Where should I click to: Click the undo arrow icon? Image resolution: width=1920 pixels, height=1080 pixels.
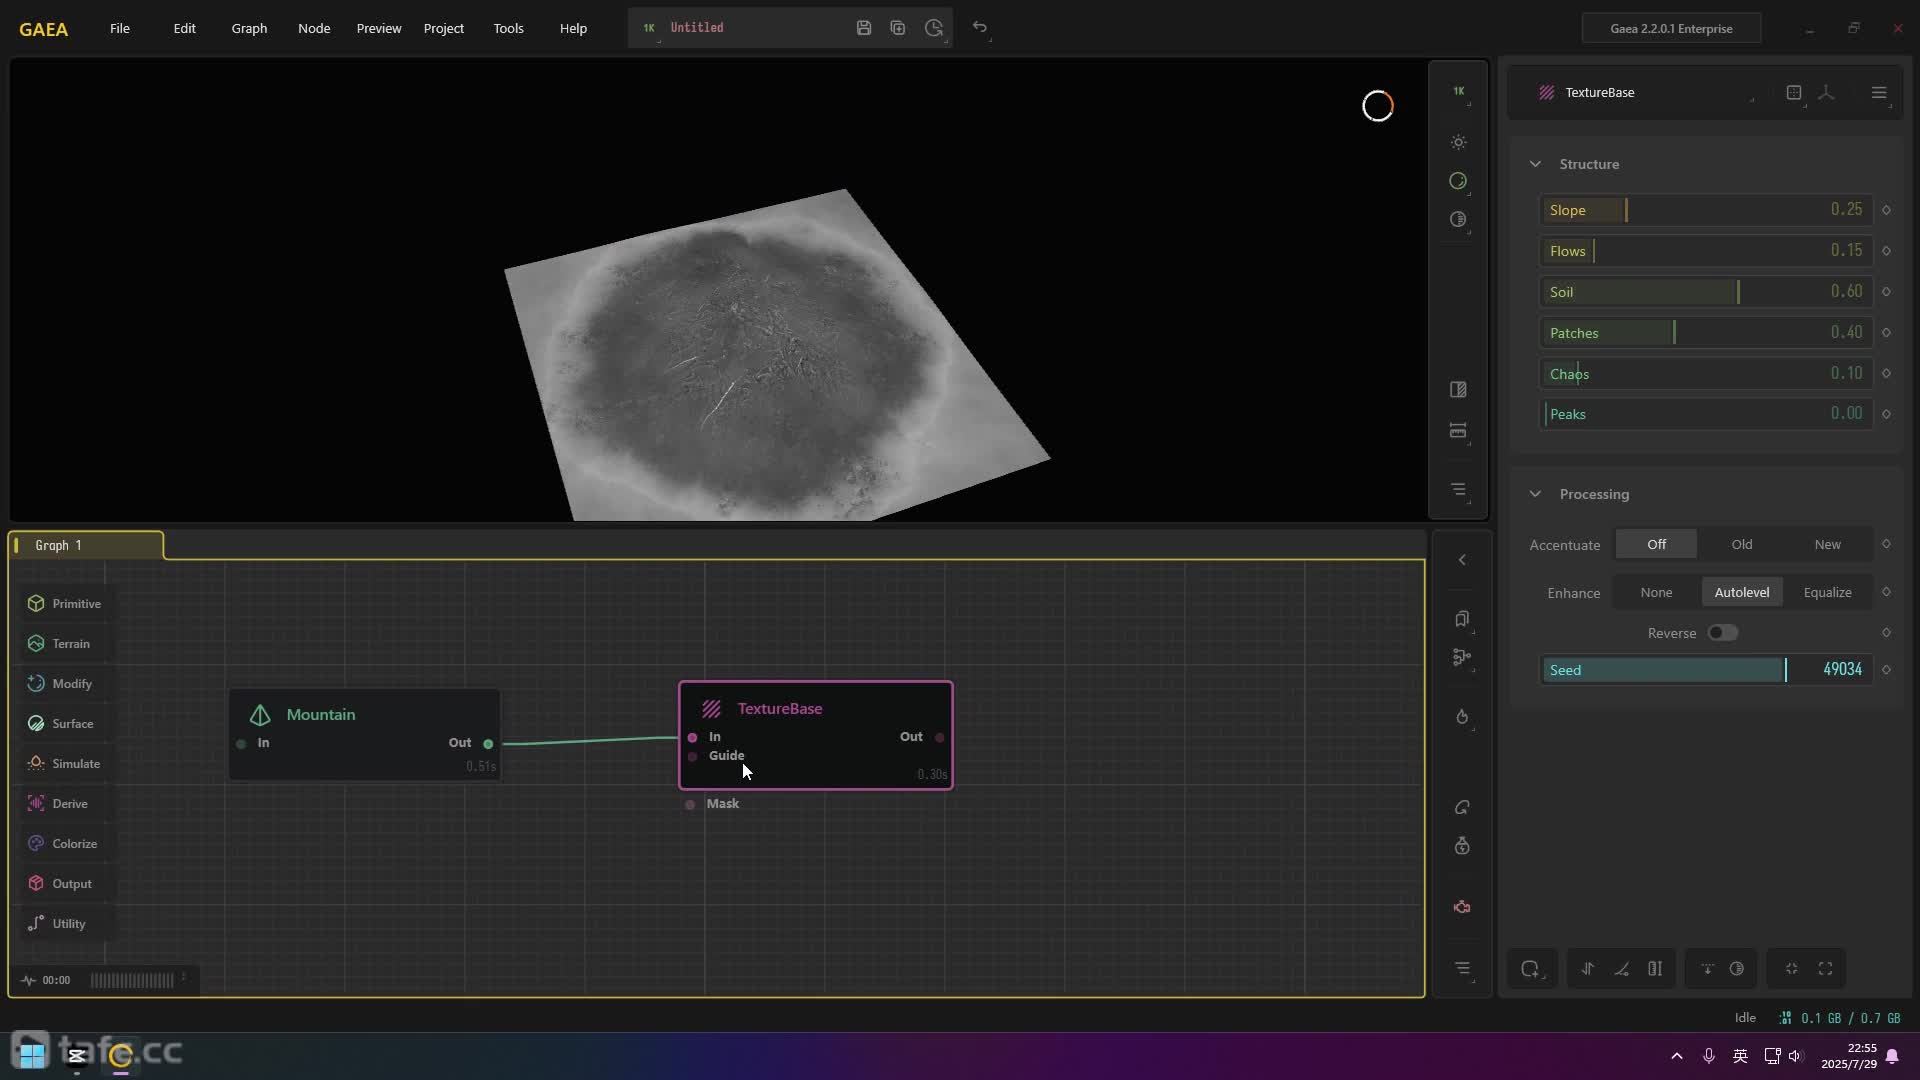980,28
